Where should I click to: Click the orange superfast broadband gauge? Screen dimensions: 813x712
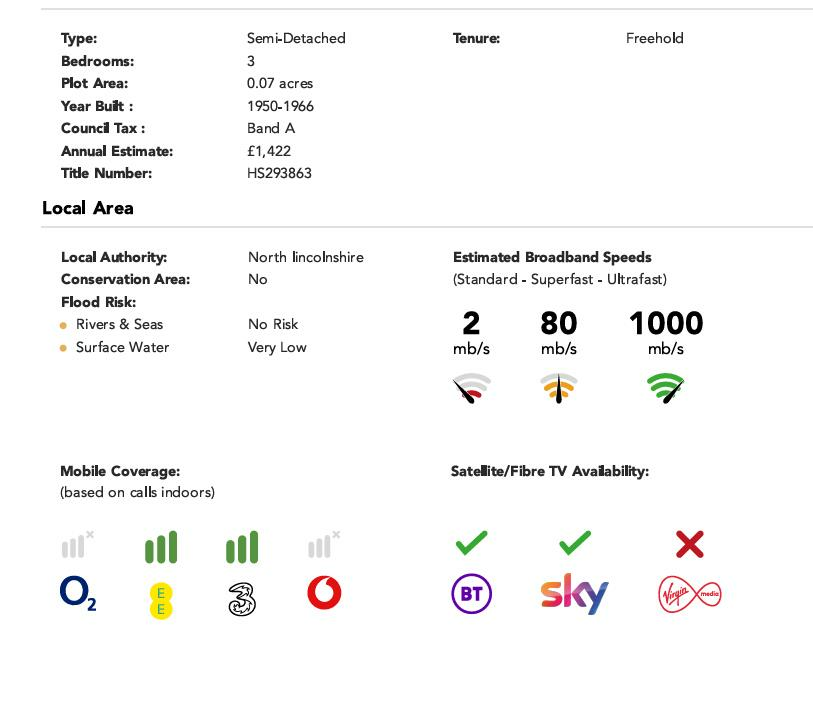[x=559, y=388]
